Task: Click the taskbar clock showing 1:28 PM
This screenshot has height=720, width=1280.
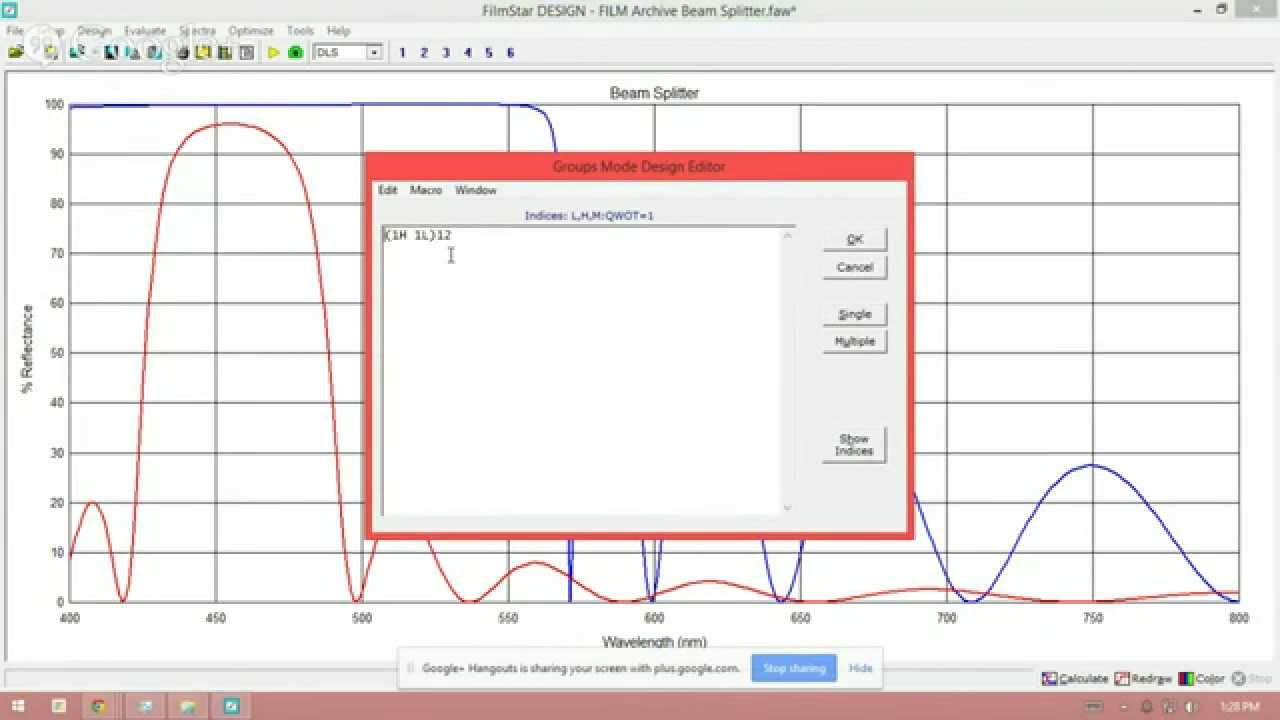Action: point(1239,706)
